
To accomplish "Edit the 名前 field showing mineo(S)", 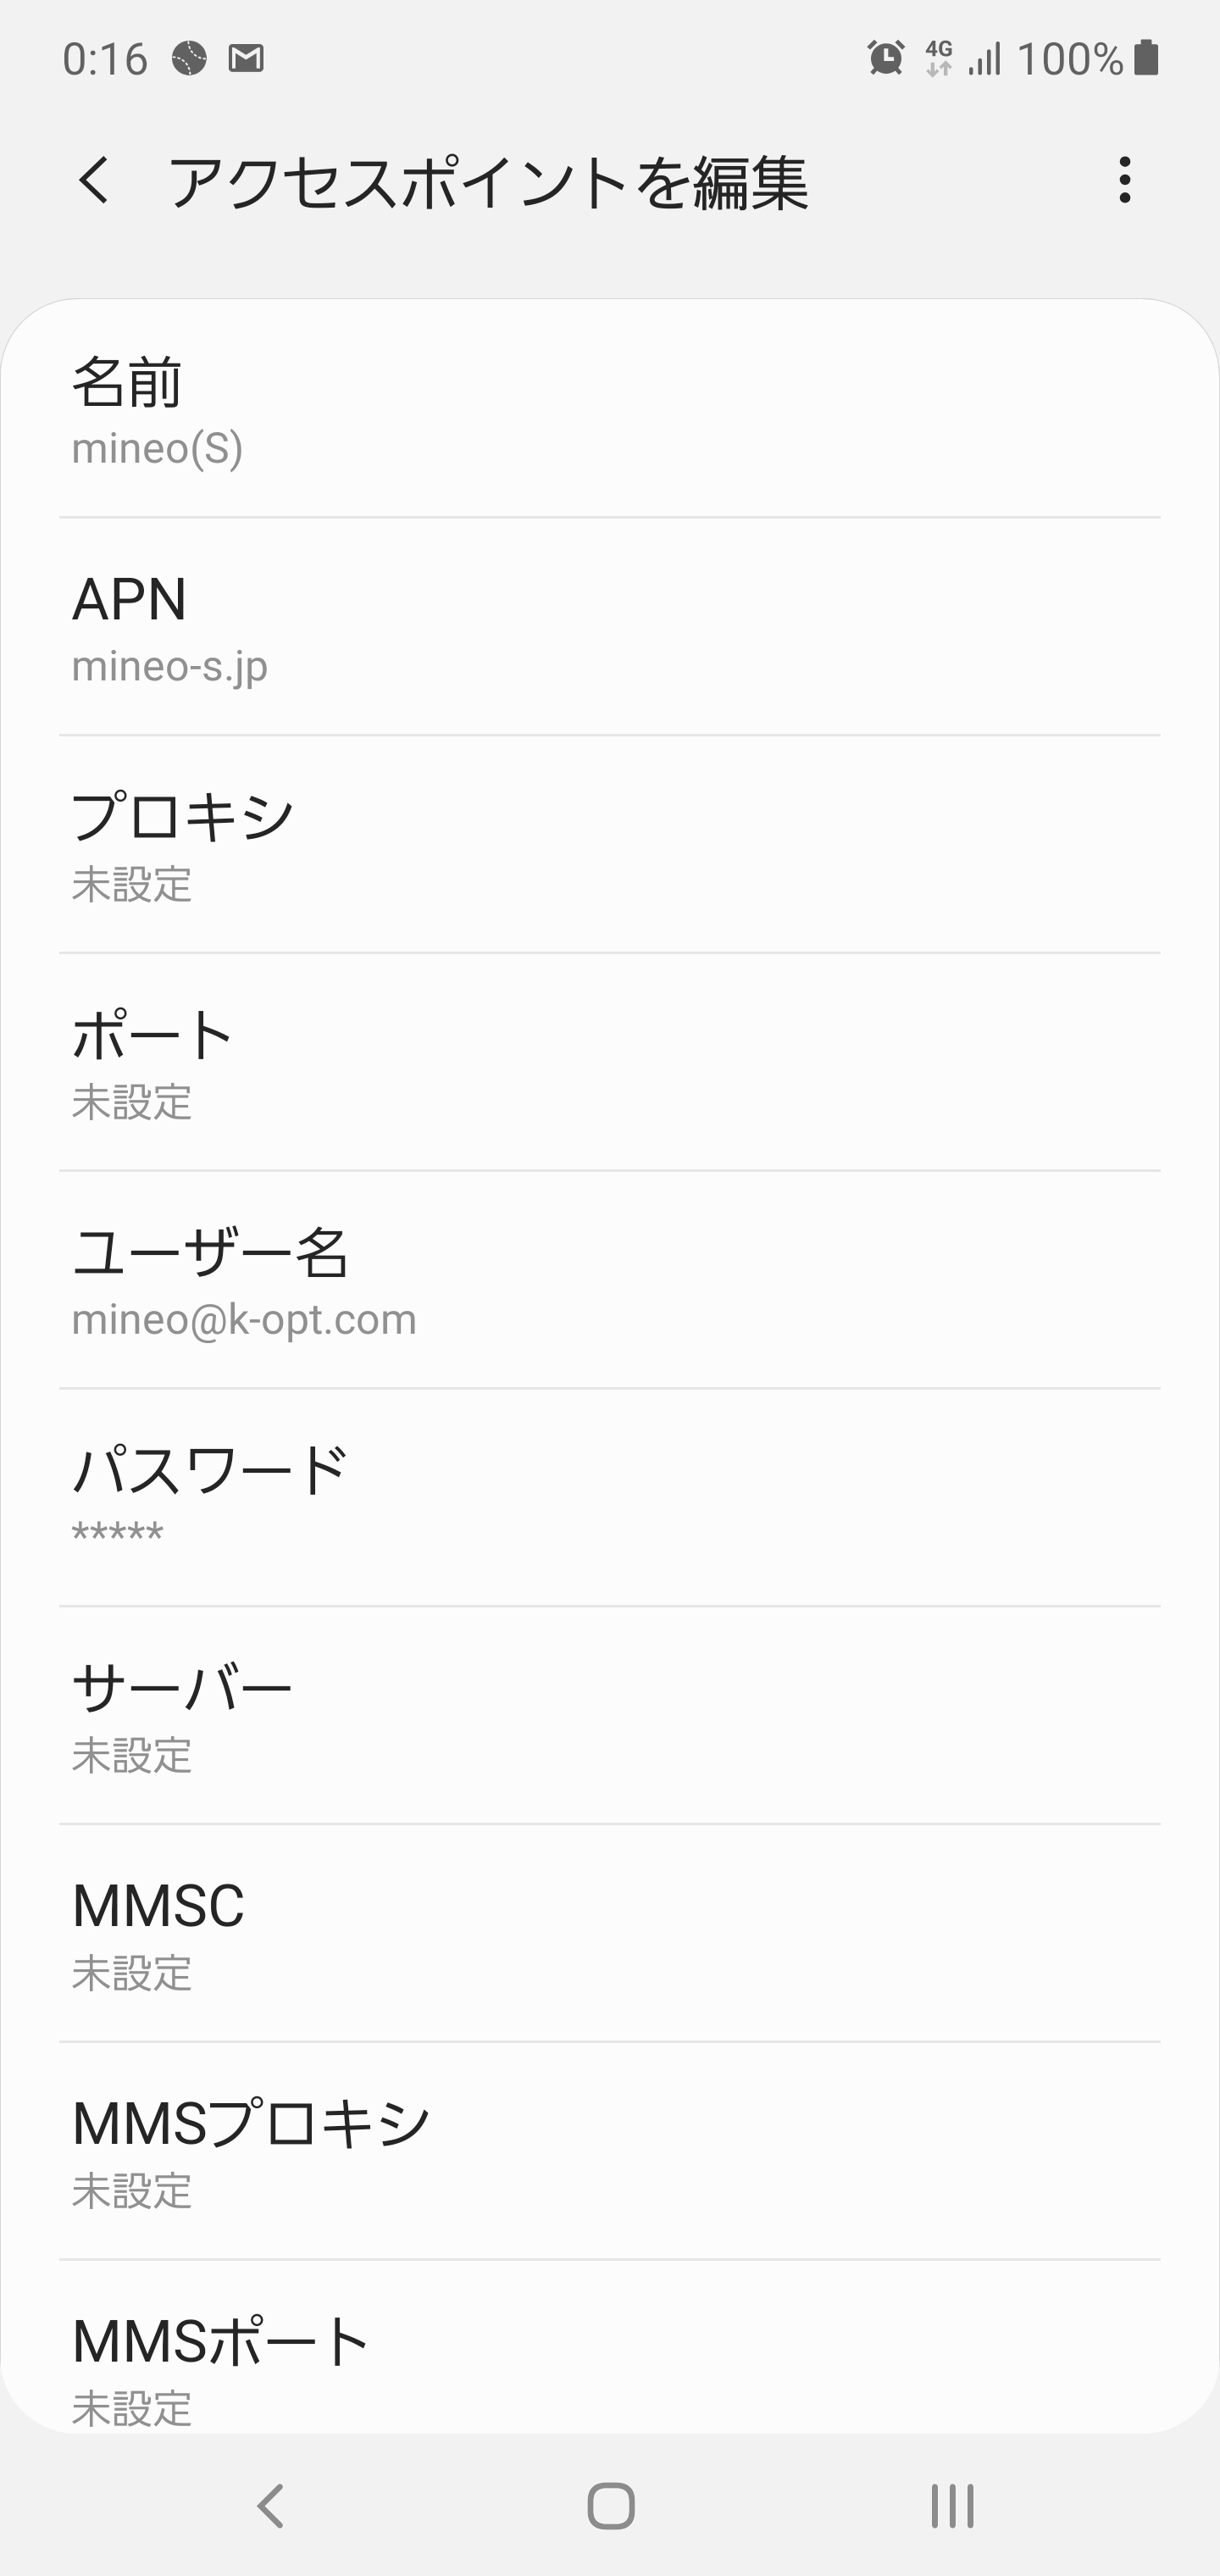I will (x=610, y=410).
